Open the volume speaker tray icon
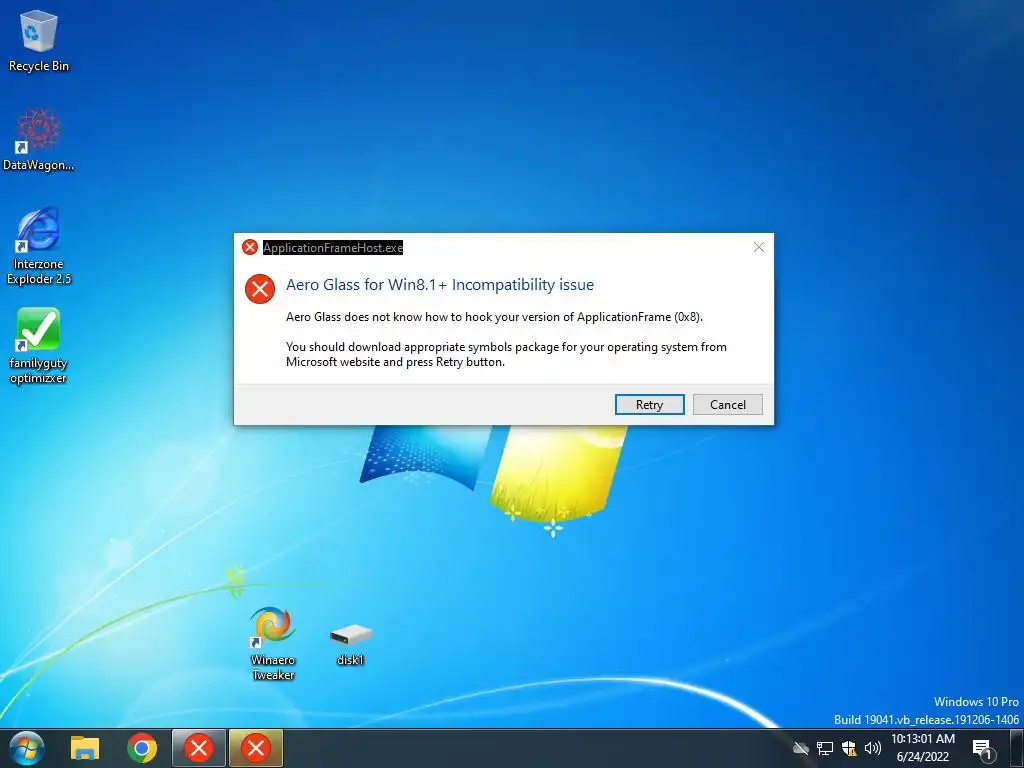Image resolution: width=1024 pixels, height=768 pixels. (872, 748)
